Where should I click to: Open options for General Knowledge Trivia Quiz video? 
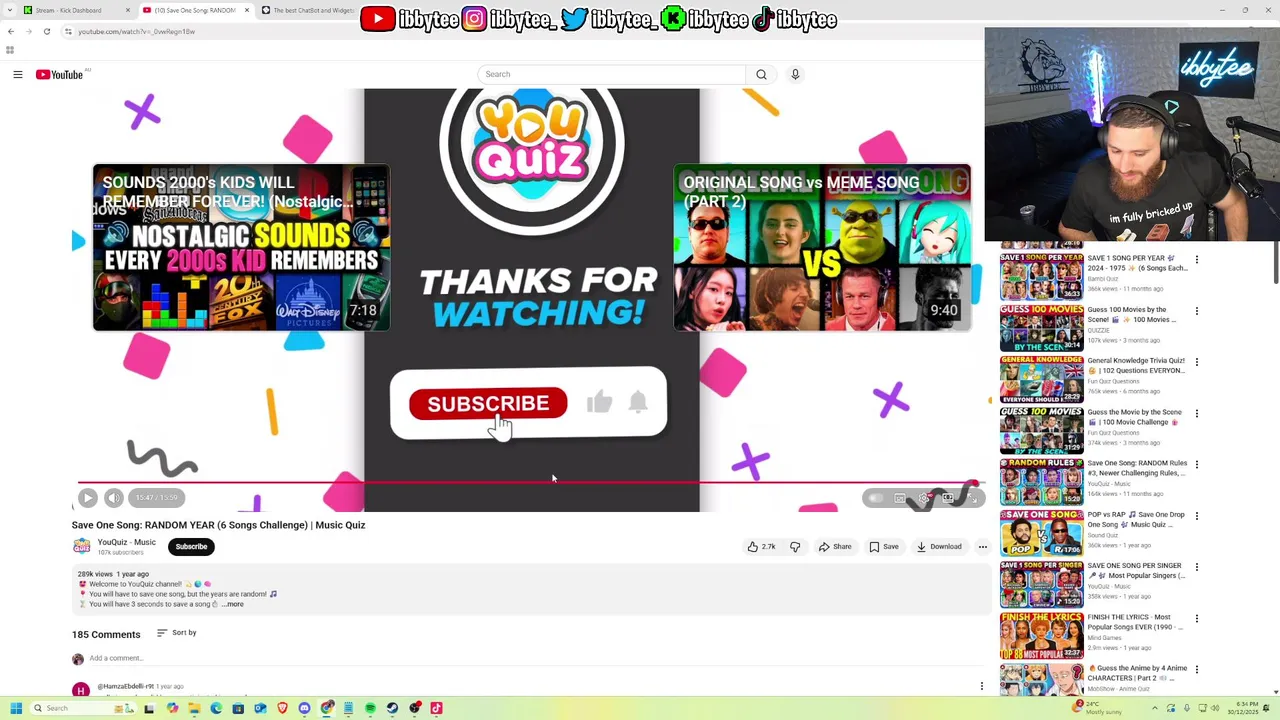[x=1196, y=362]
